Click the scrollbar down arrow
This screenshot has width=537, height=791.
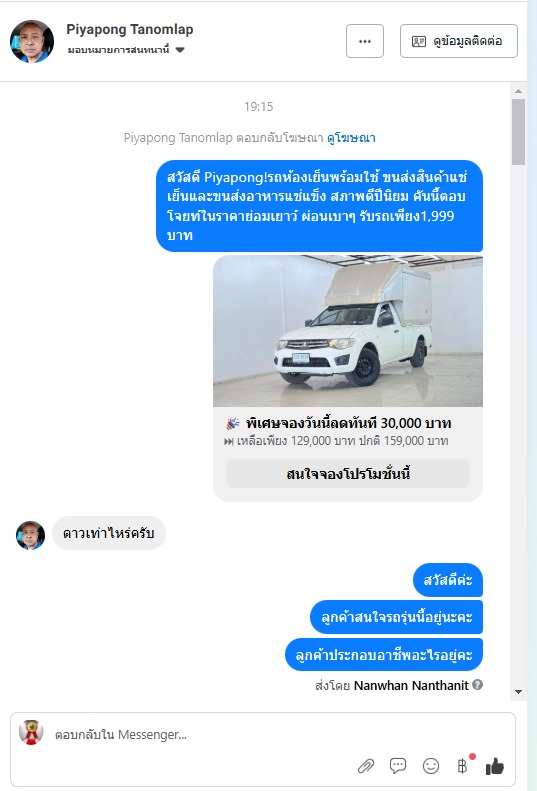(518, 692)
